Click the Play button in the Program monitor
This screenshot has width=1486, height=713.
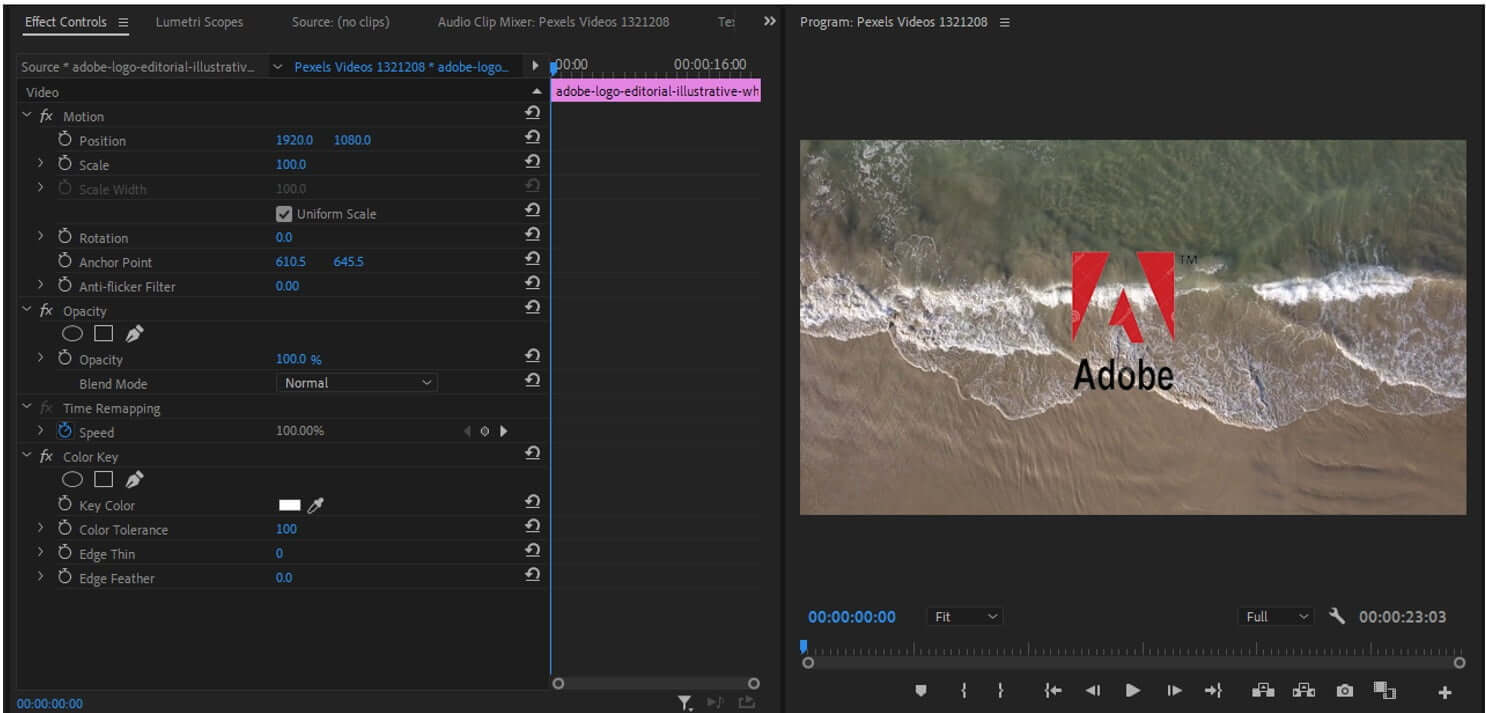1132,690
